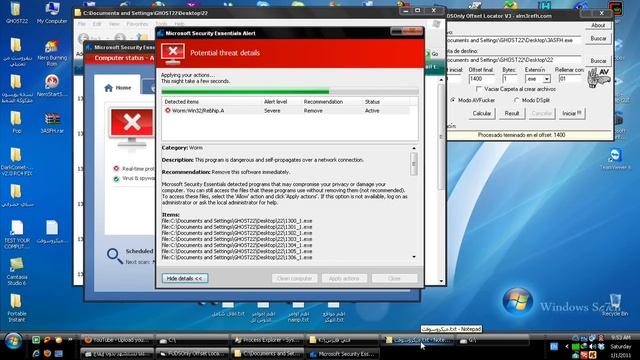Screen dimensions: 640x360
Task: Launch the Camtasia Studio 6 shortcut
Action: coord(17,271)
